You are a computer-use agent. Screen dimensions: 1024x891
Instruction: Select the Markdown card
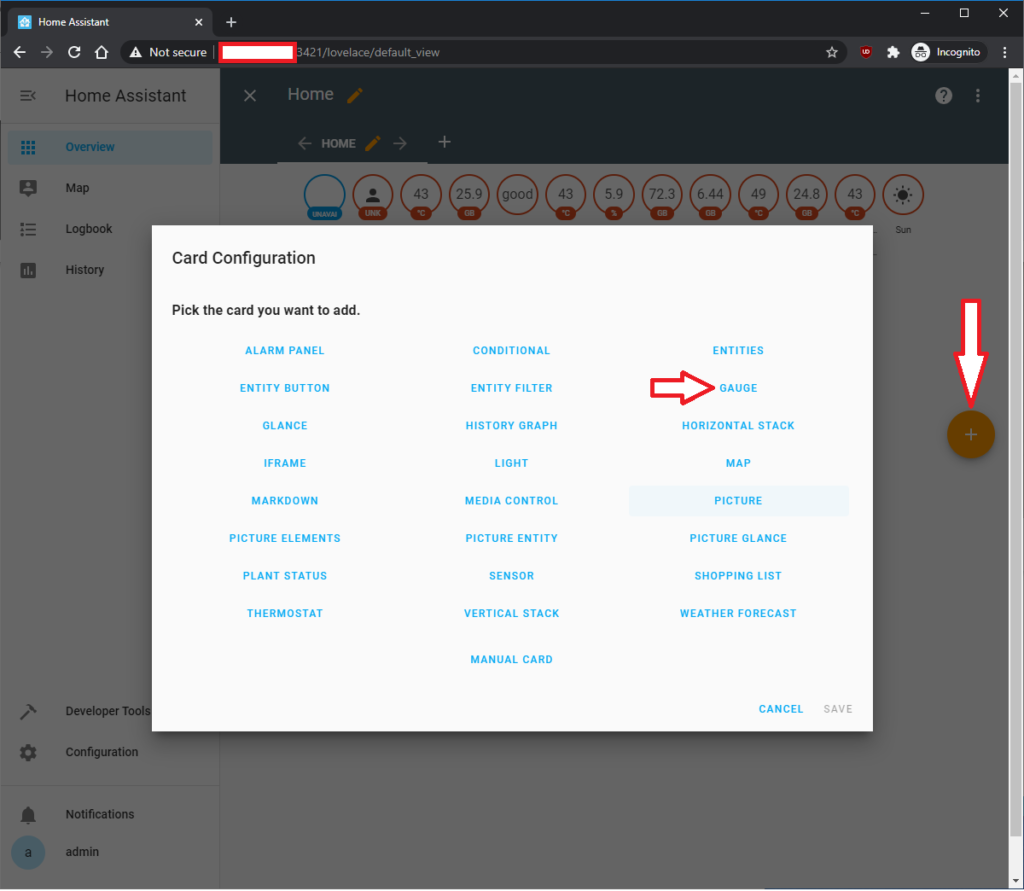click(284, 501)
